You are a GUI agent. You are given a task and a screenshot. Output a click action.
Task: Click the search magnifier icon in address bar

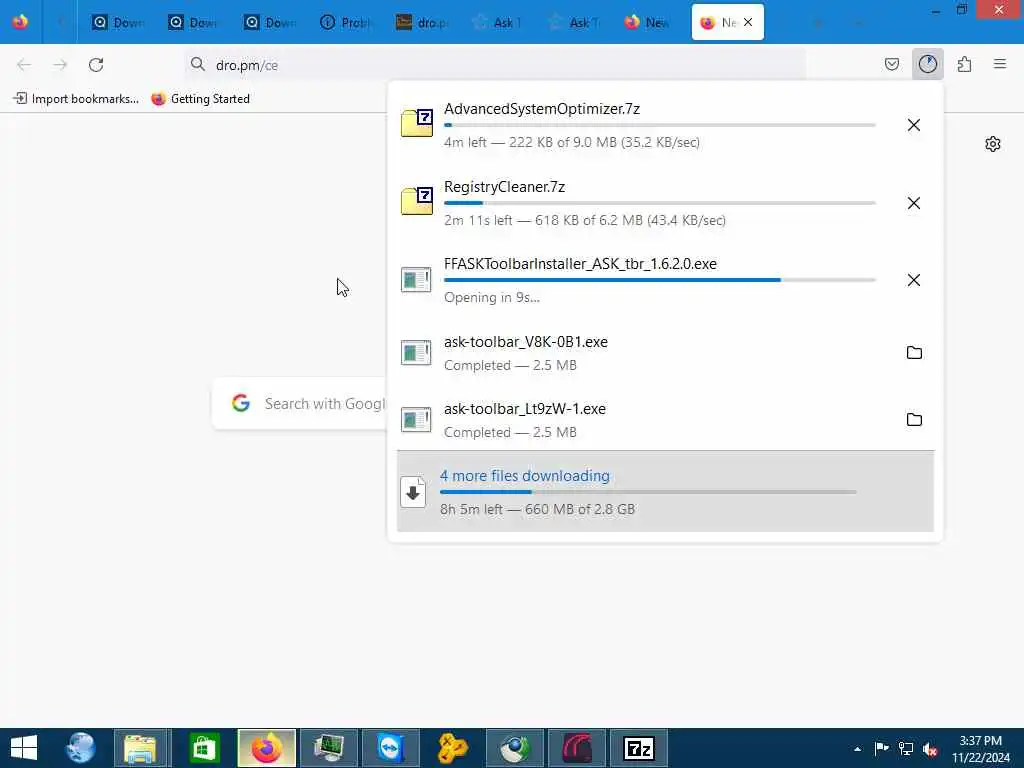[x=198, y=64]
